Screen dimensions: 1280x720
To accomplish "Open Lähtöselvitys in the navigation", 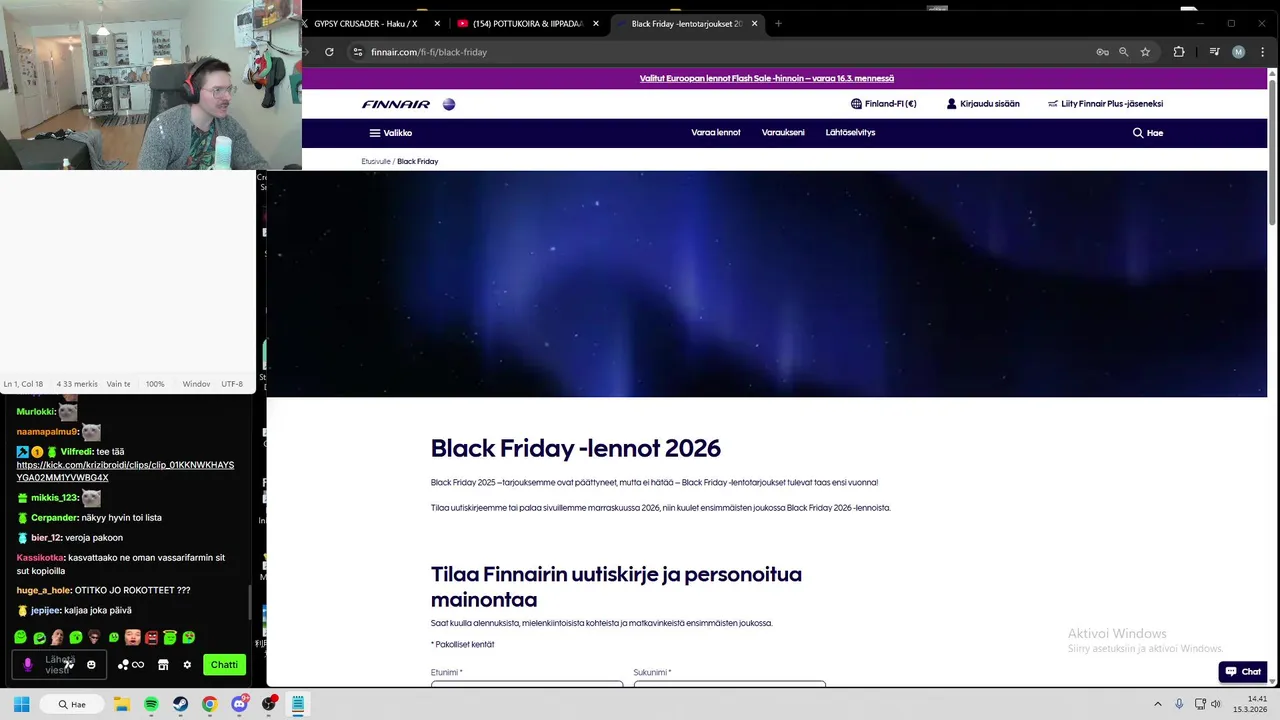I will [850, 133].
